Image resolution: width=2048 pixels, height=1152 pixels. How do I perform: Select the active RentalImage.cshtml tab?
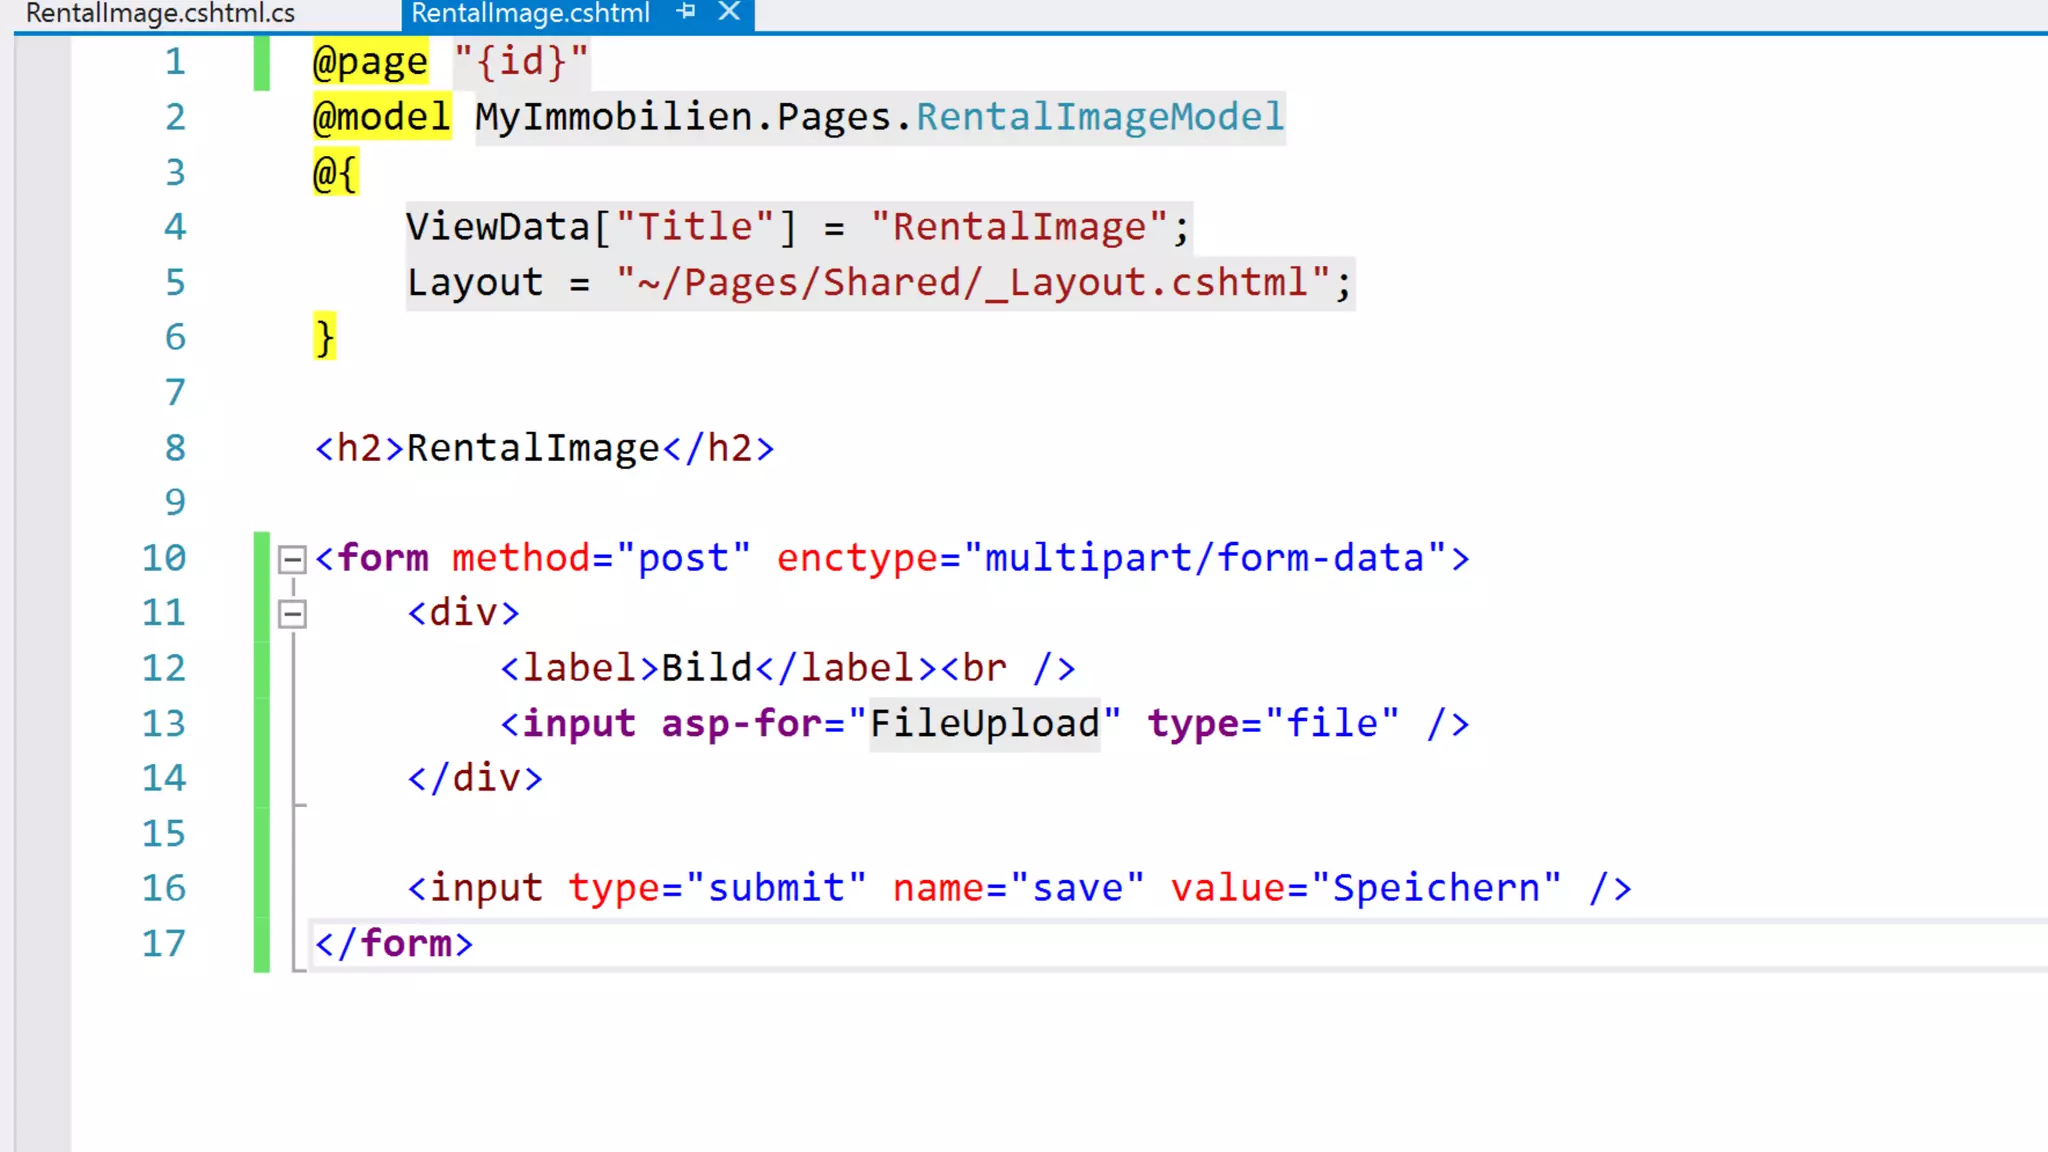(x=530, y=13)
